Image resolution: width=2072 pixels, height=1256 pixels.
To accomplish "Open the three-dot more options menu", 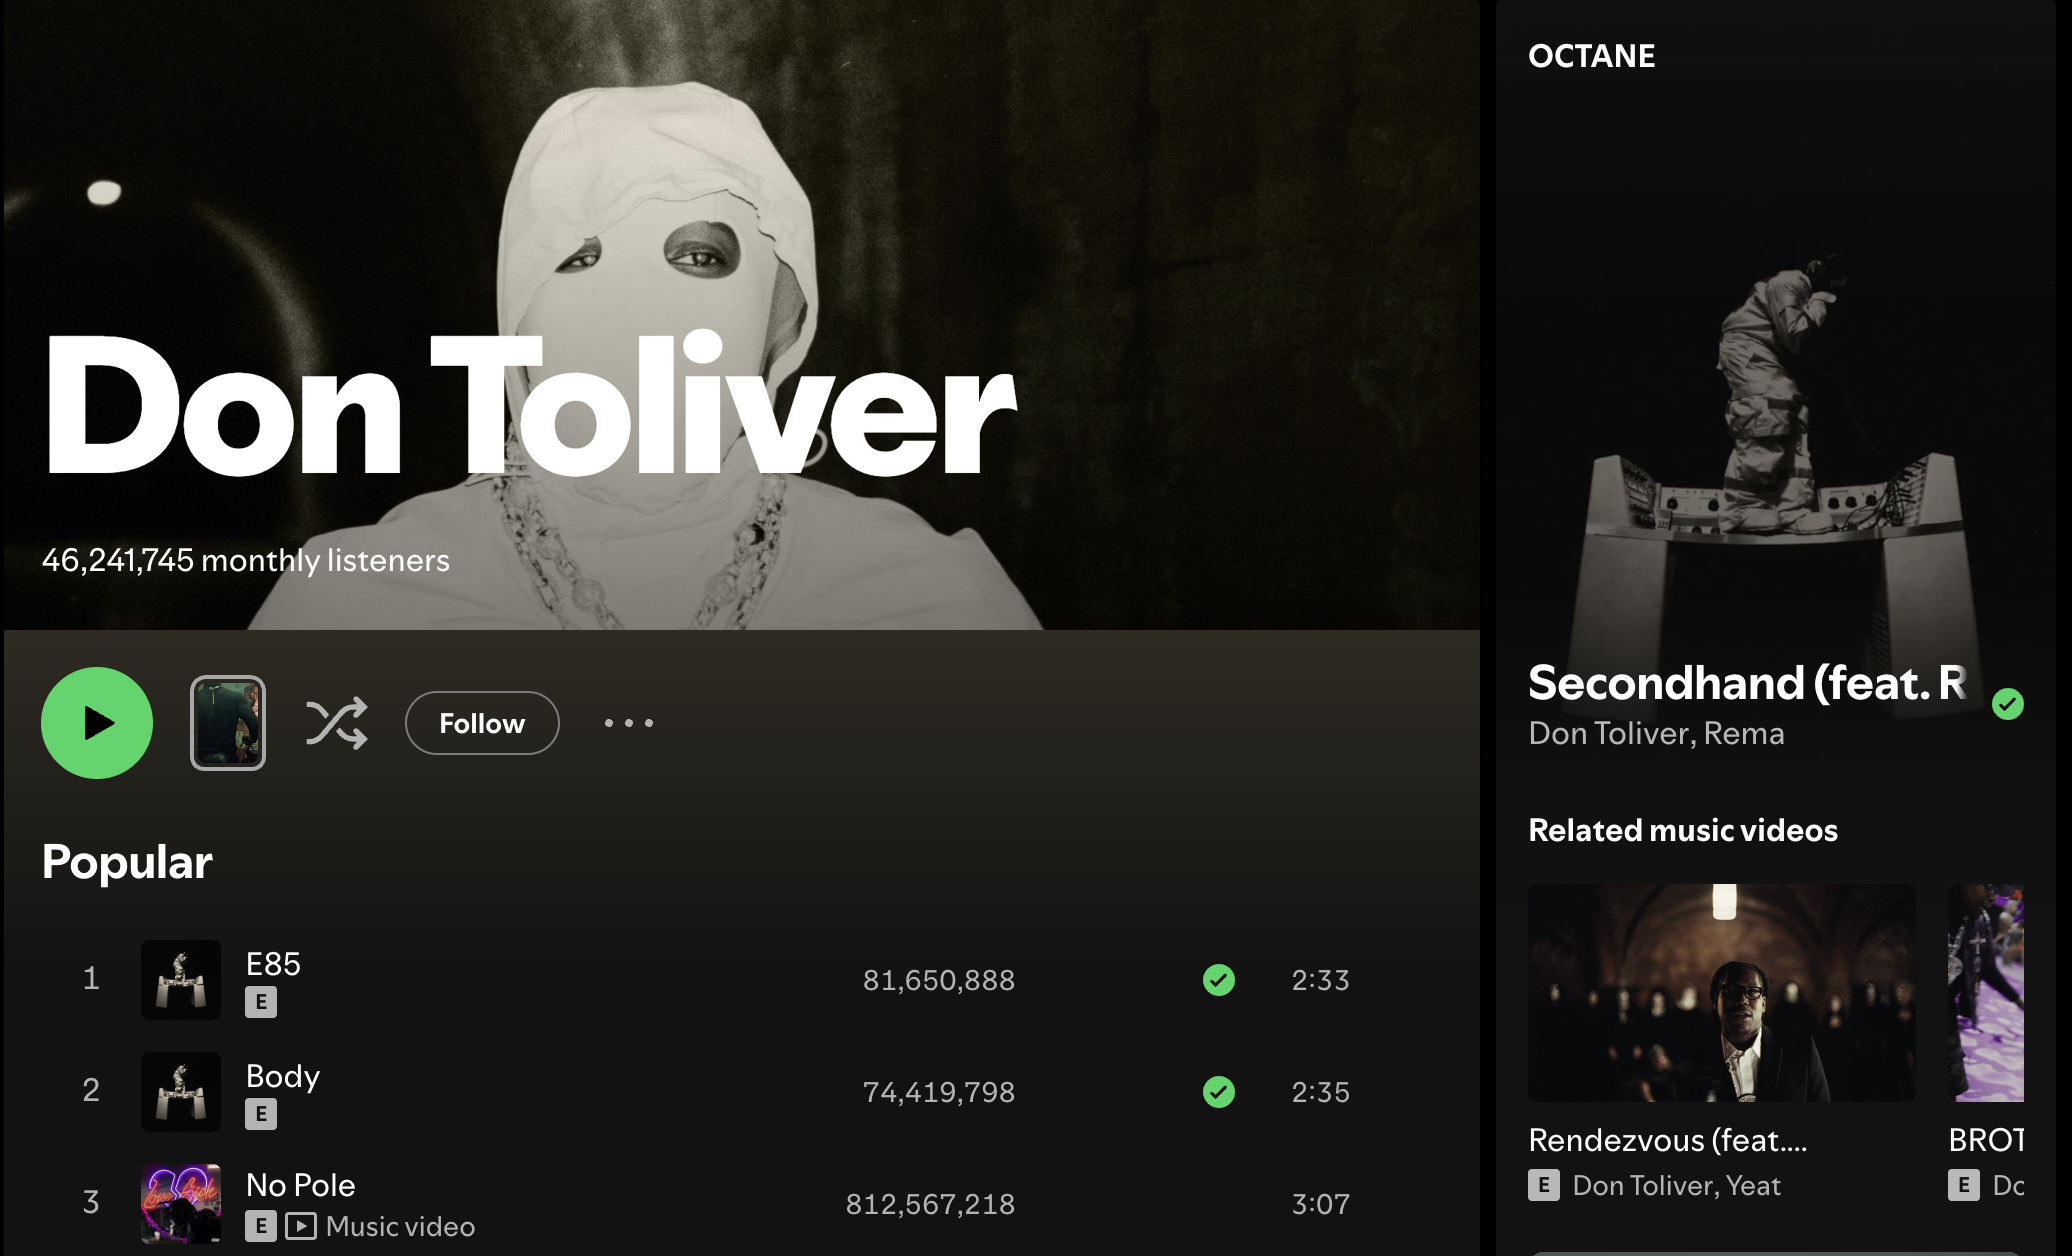I will click(x=629, y=723).
